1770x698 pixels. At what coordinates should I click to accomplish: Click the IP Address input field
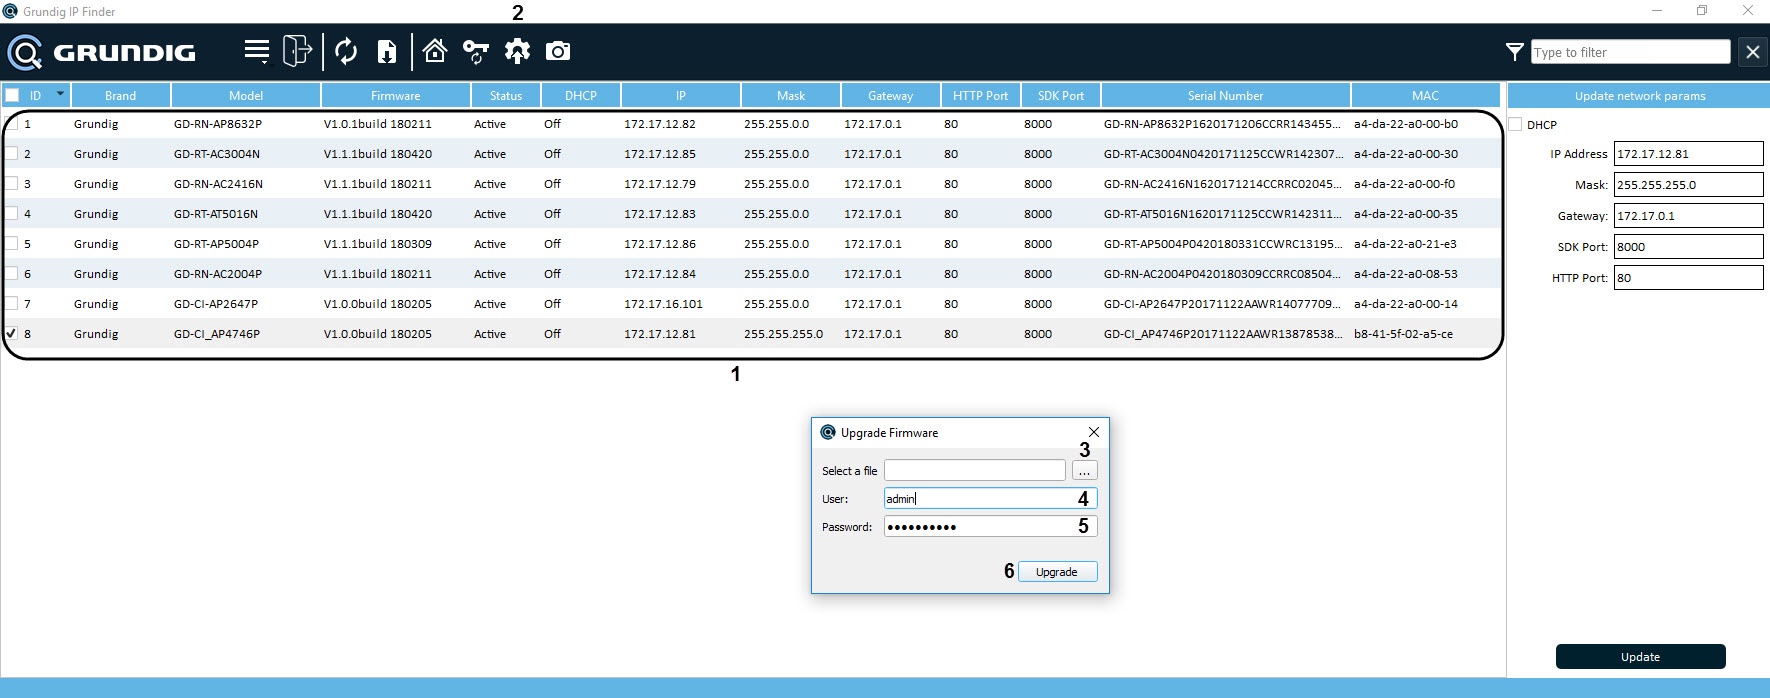1688,154
